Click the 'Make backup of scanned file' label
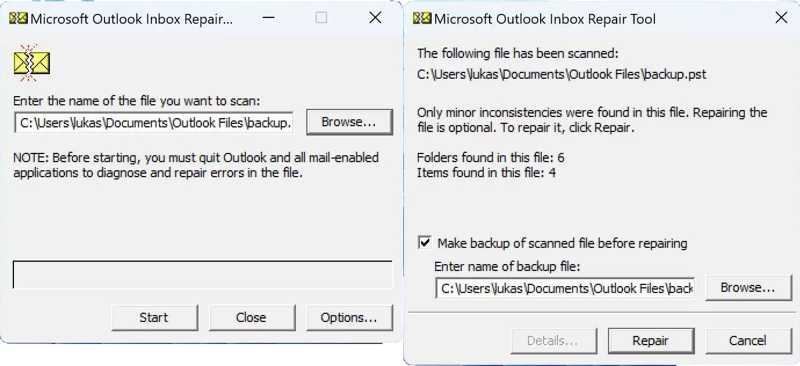This screenshot has width=800, height=366. coord(562,243)
